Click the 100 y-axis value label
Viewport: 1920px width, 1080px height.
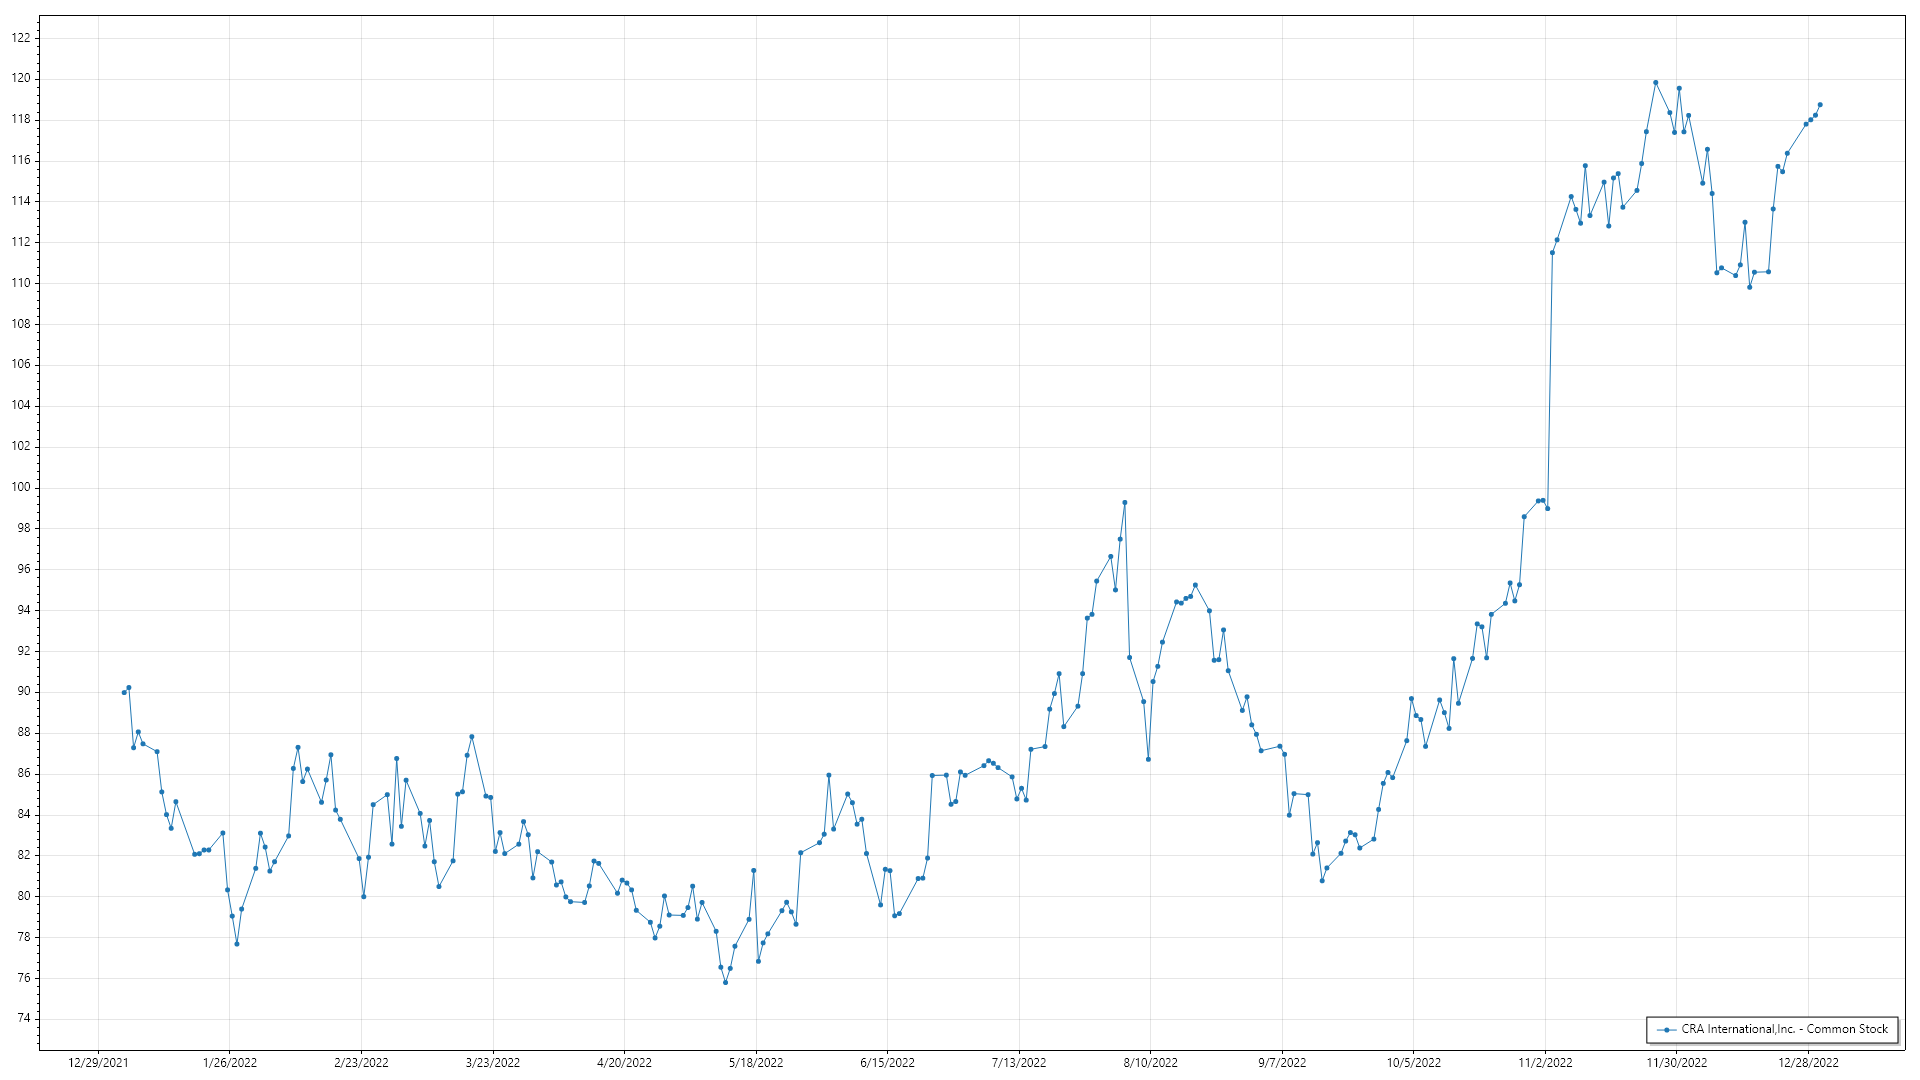pos(21,488)
